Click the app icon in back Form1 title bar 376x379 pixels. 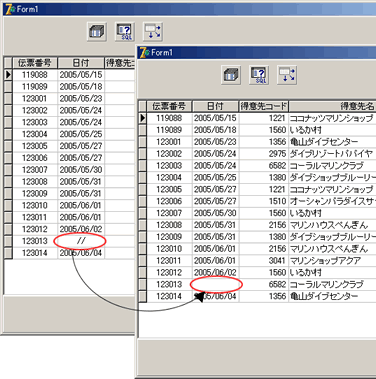click(10, 9)
